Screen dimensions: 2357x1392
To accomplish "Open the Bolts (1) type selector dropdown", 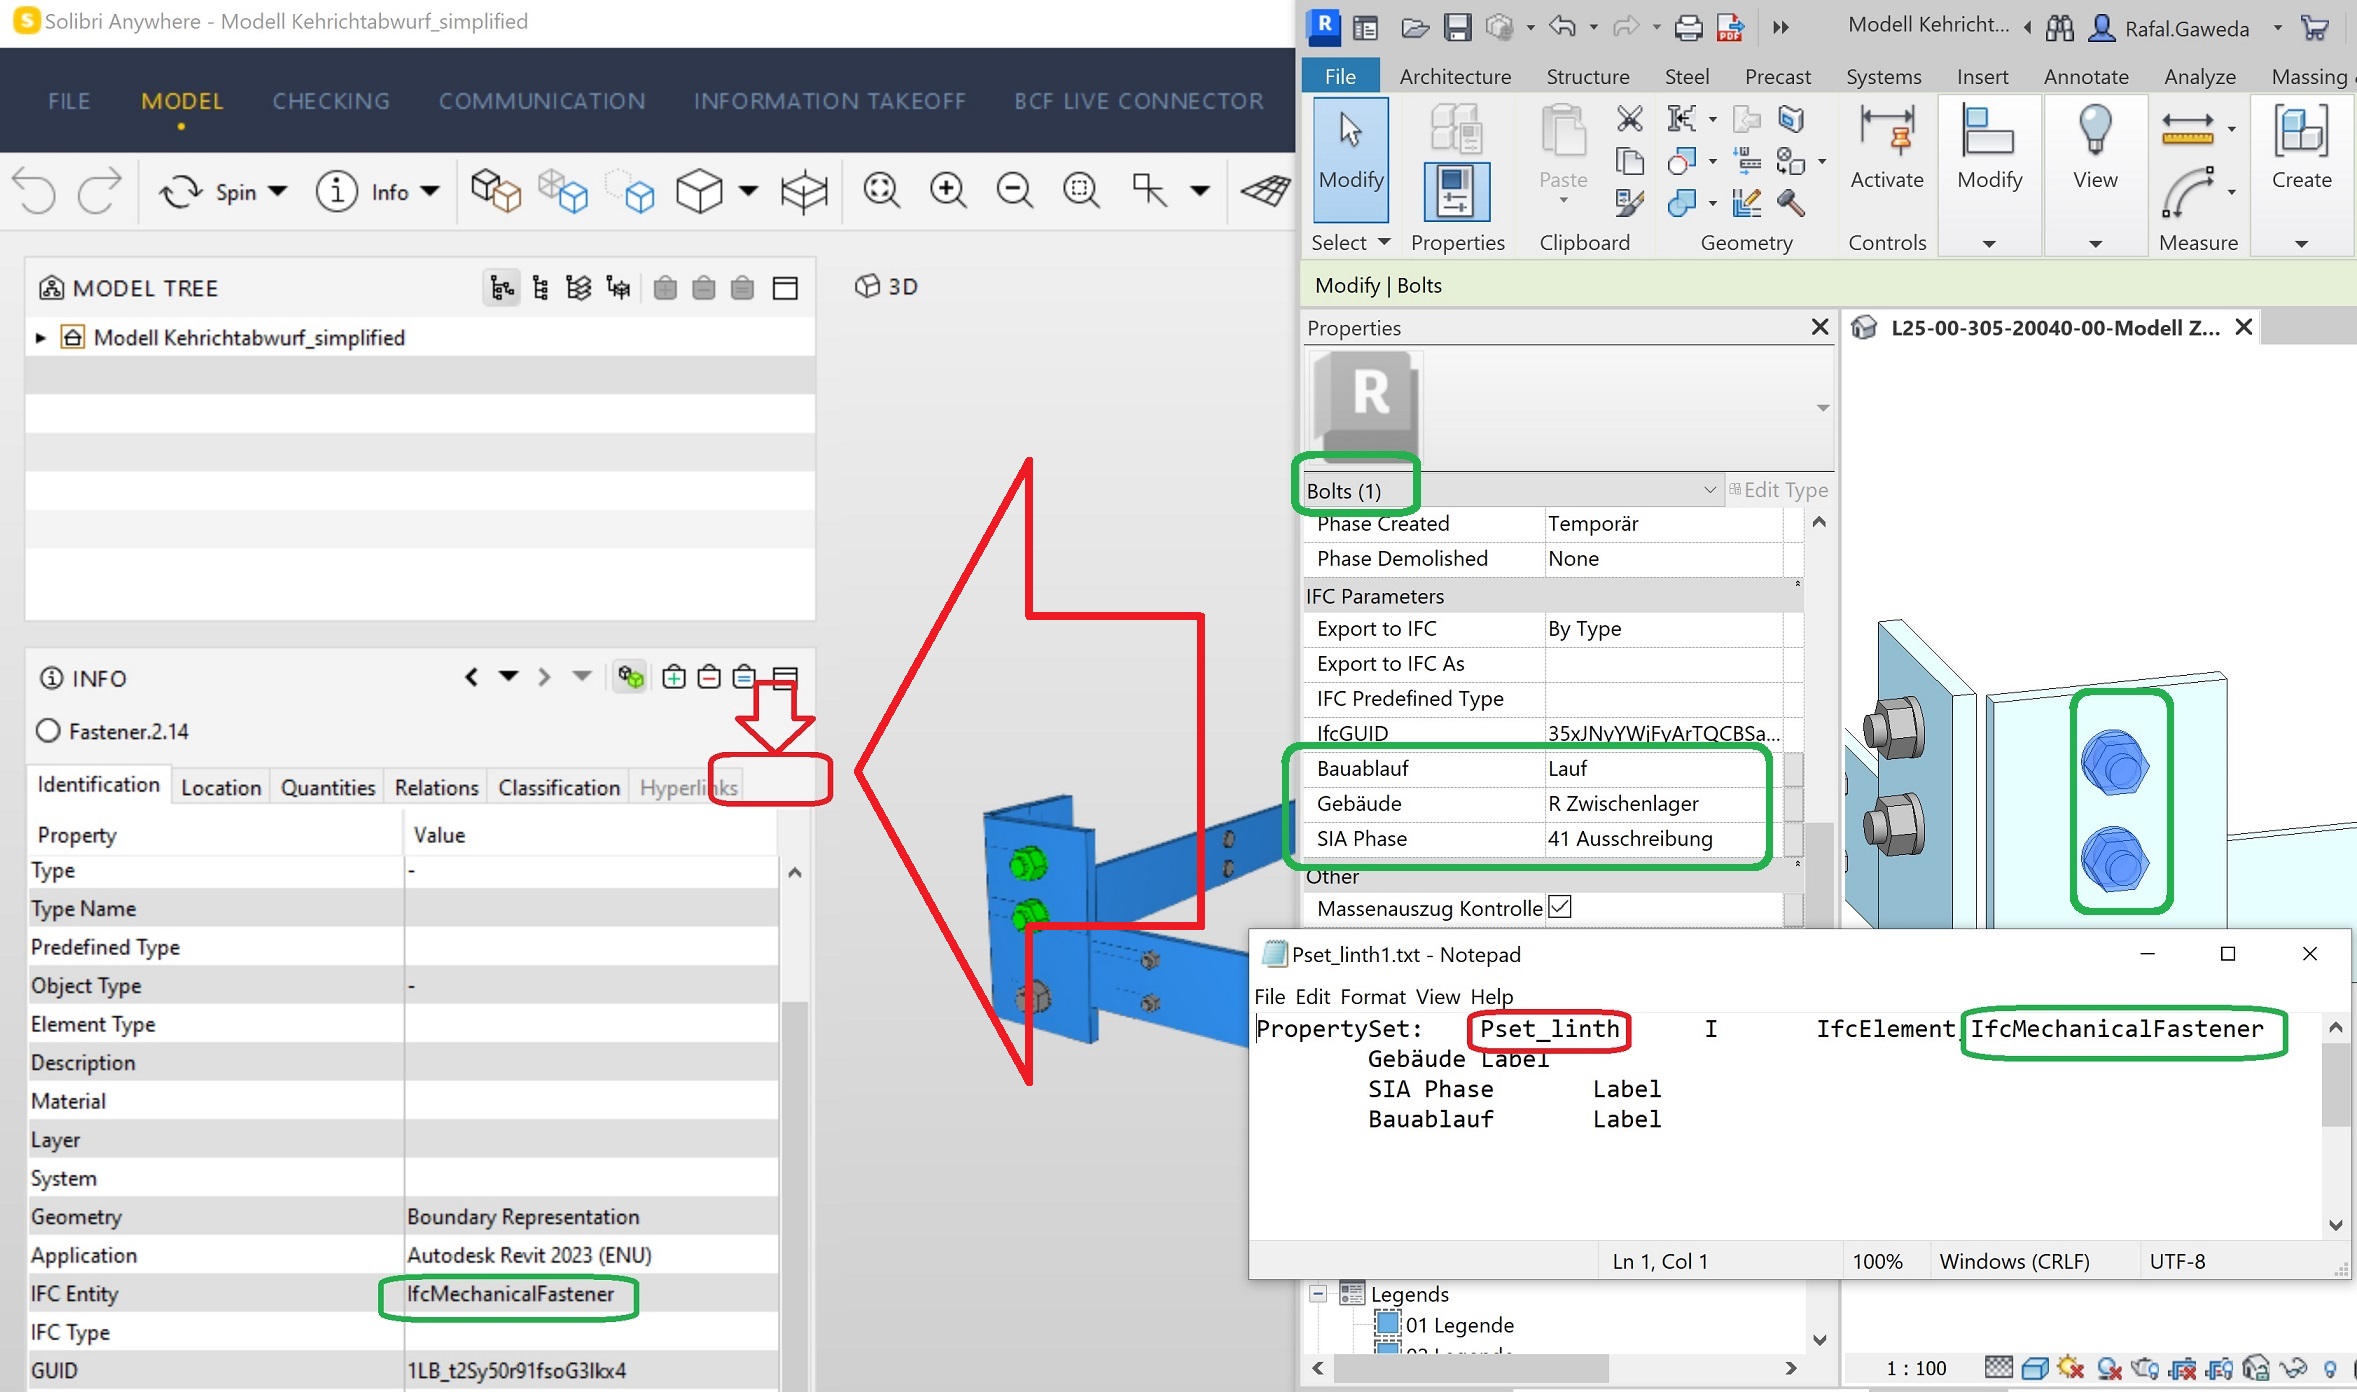I will point(1709,490).
